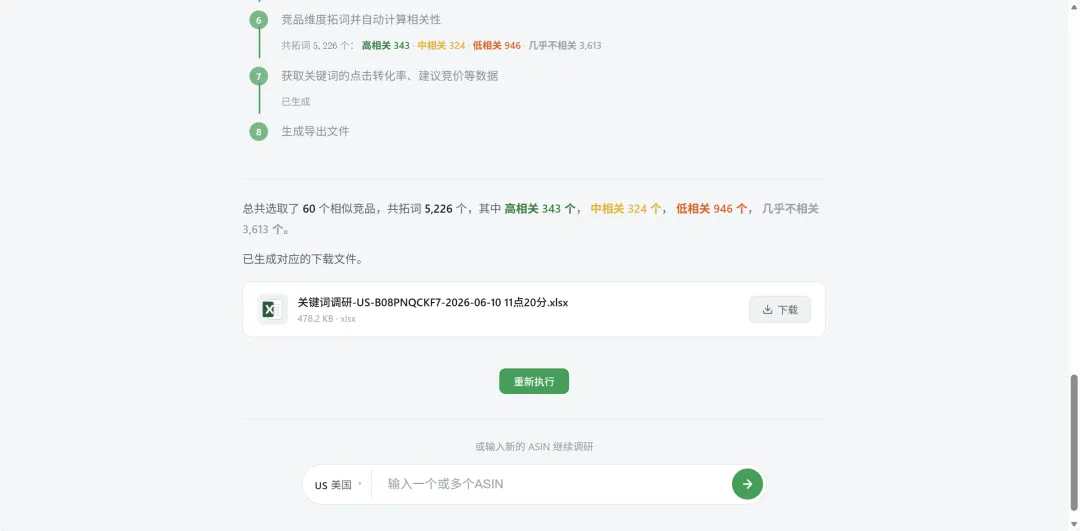The height and width of the screenshot is (531, 1080).
Task: Submit ASIN with the green arrow button
Action: [747, 484]
